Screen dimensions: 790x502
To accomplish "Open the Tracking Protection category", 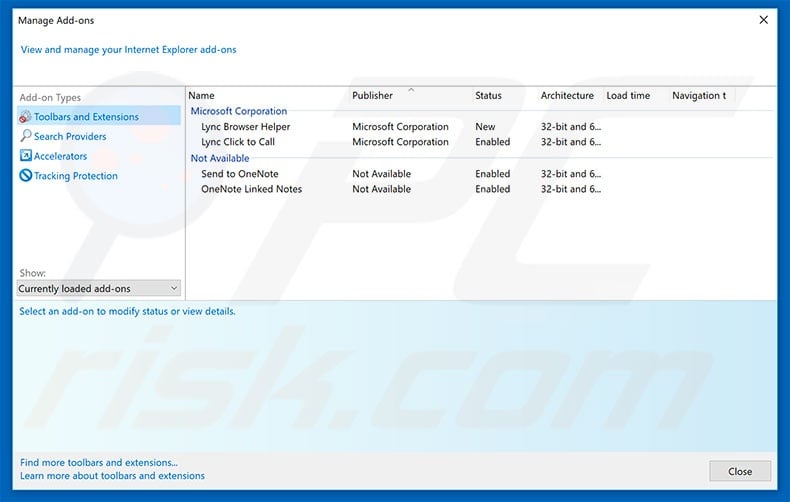I will tap(76, 176).
